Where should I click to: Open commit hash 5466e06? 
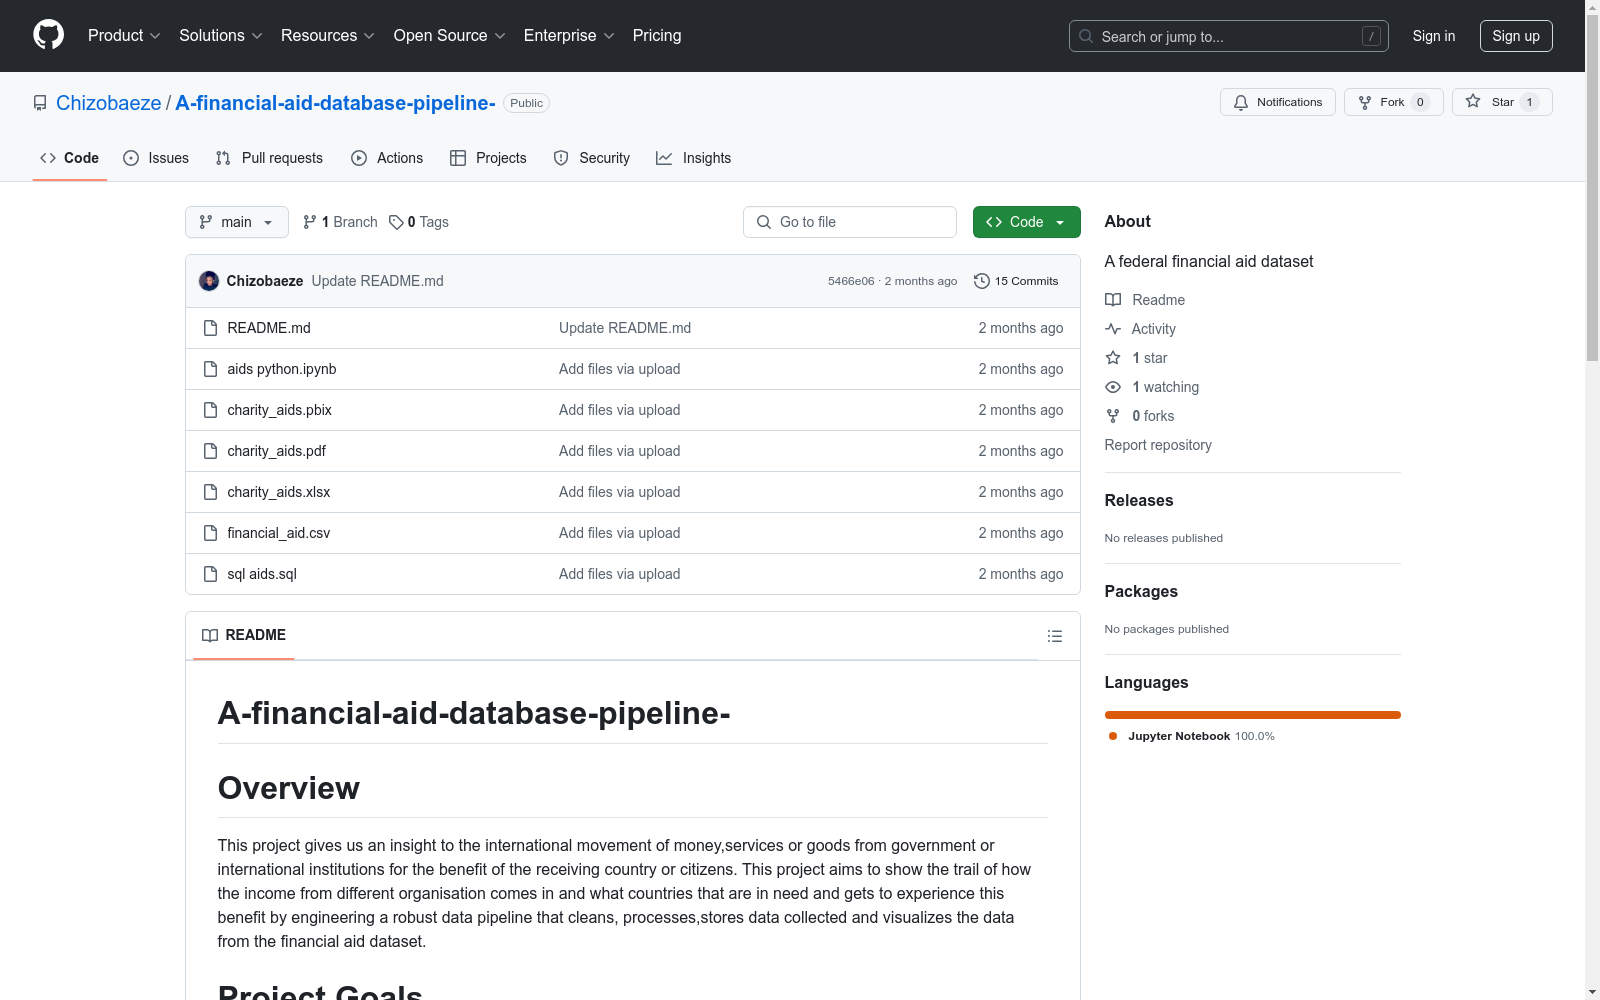coord(851,281)
